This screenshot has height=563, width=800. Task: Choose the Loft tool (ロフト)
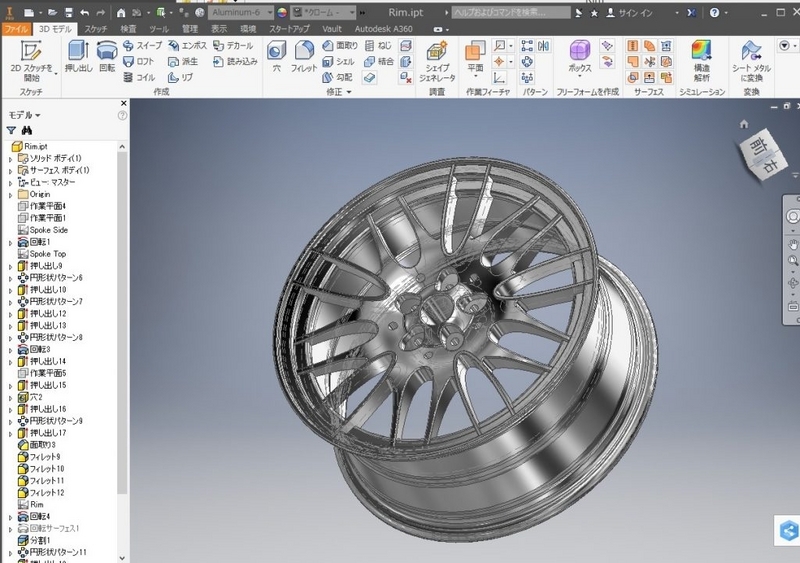point(139,61)
